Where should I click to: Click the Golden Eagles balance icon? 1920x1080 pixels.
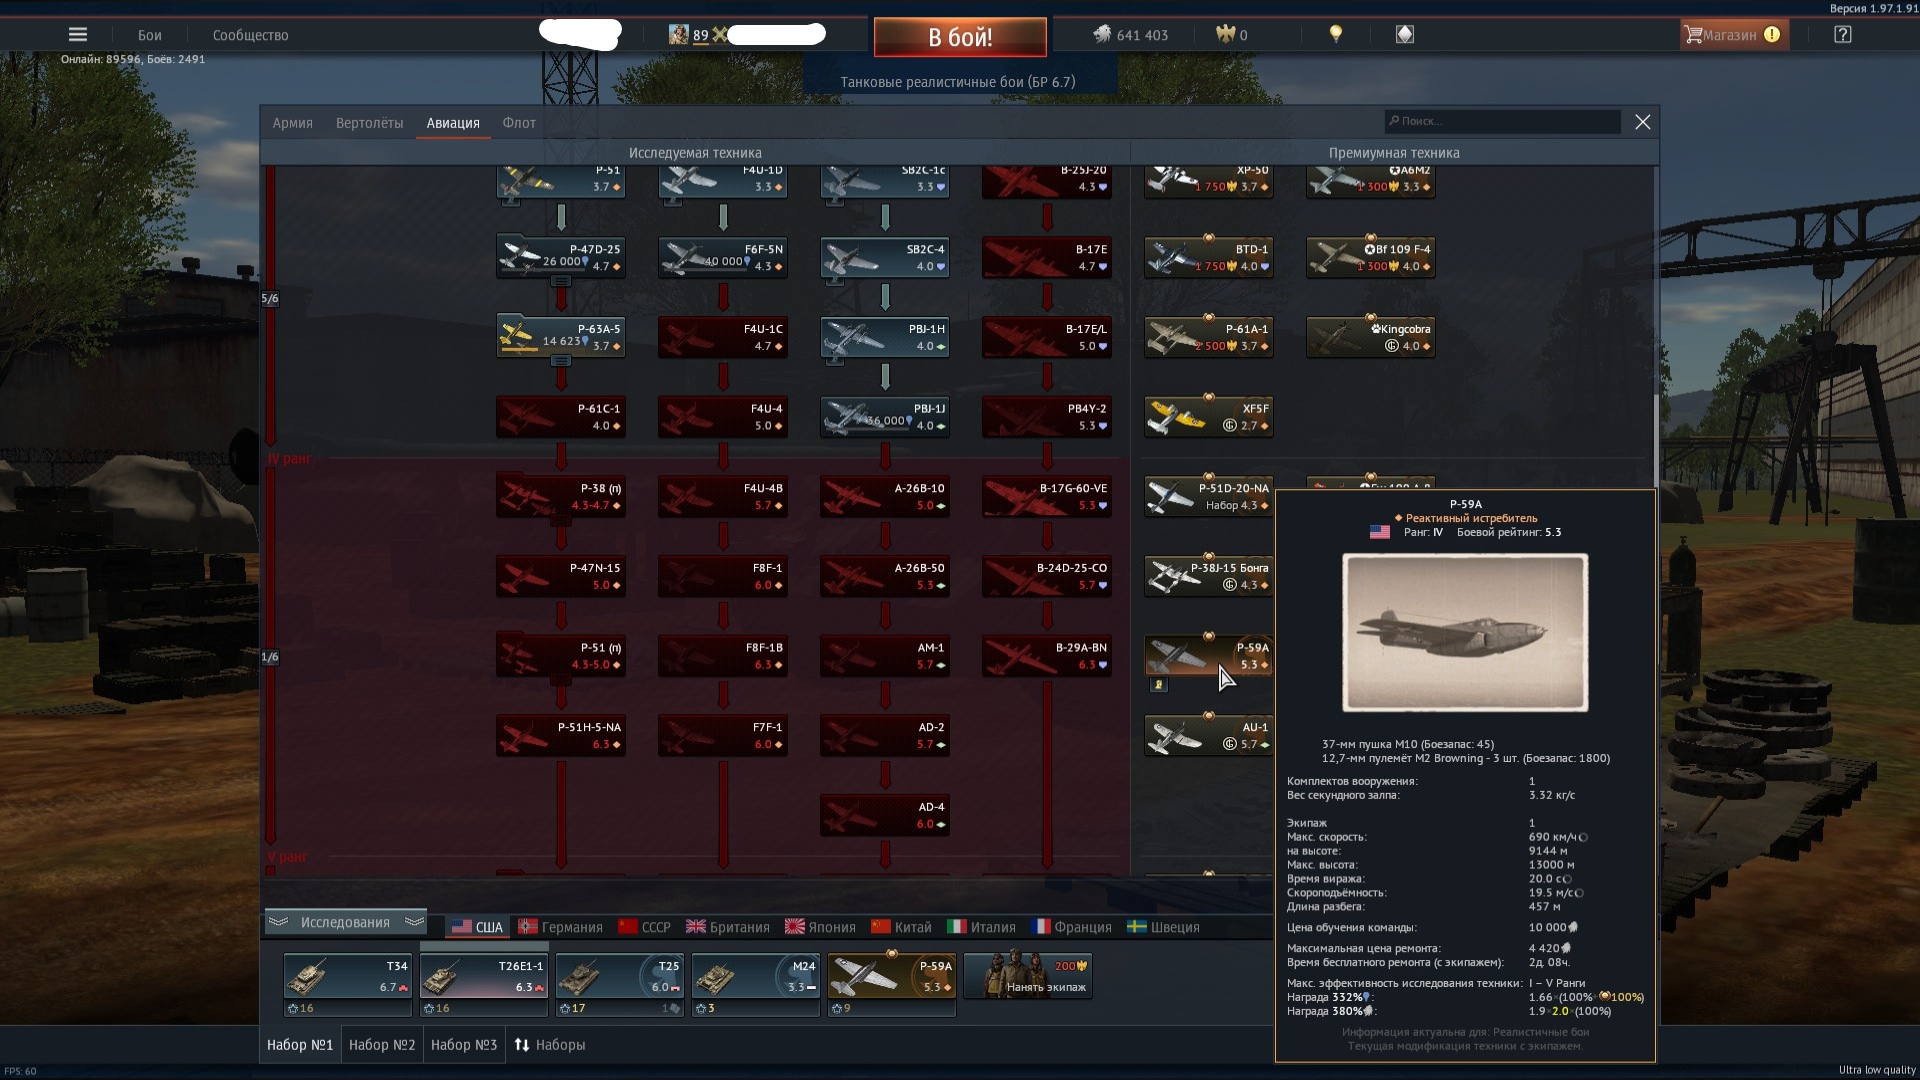click(x=1226, y=34)
